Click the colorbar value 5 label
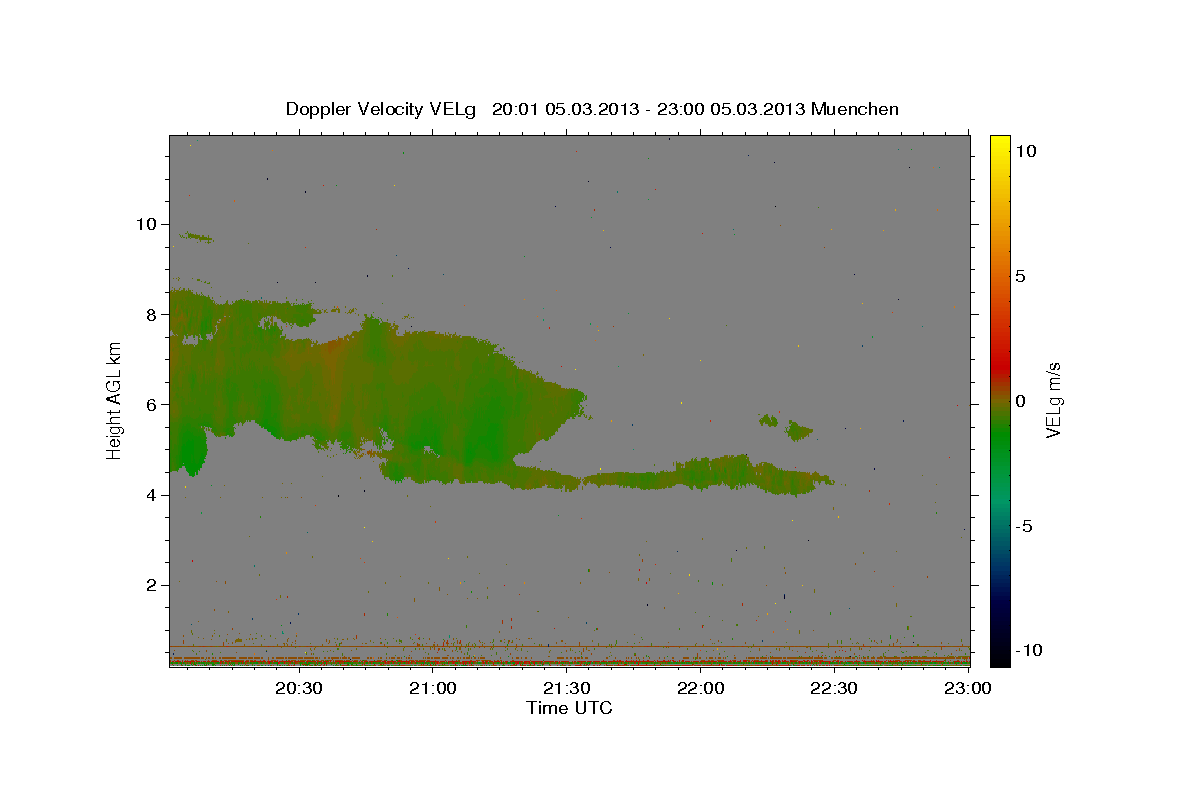The width and height of the screenshot is (1200, 800). click(1020, 276)
